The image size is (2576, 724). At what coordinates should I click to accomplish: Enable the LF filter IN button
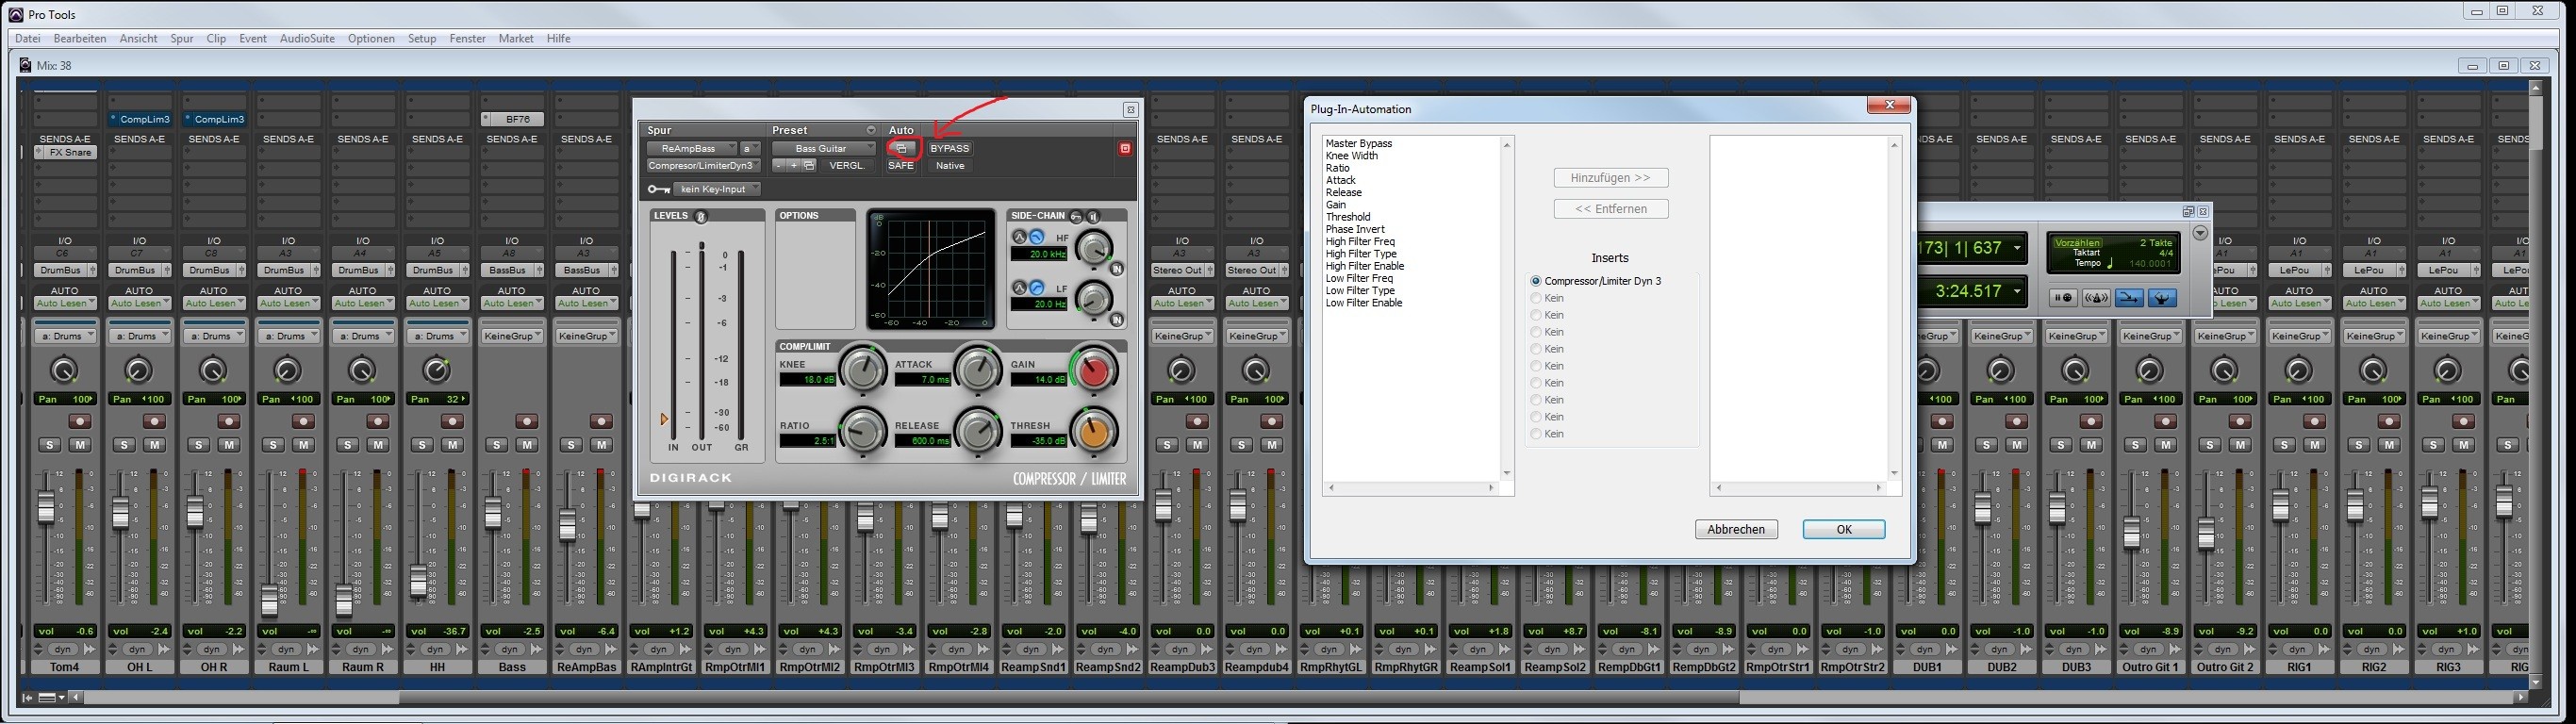(x=1117, y=320)
